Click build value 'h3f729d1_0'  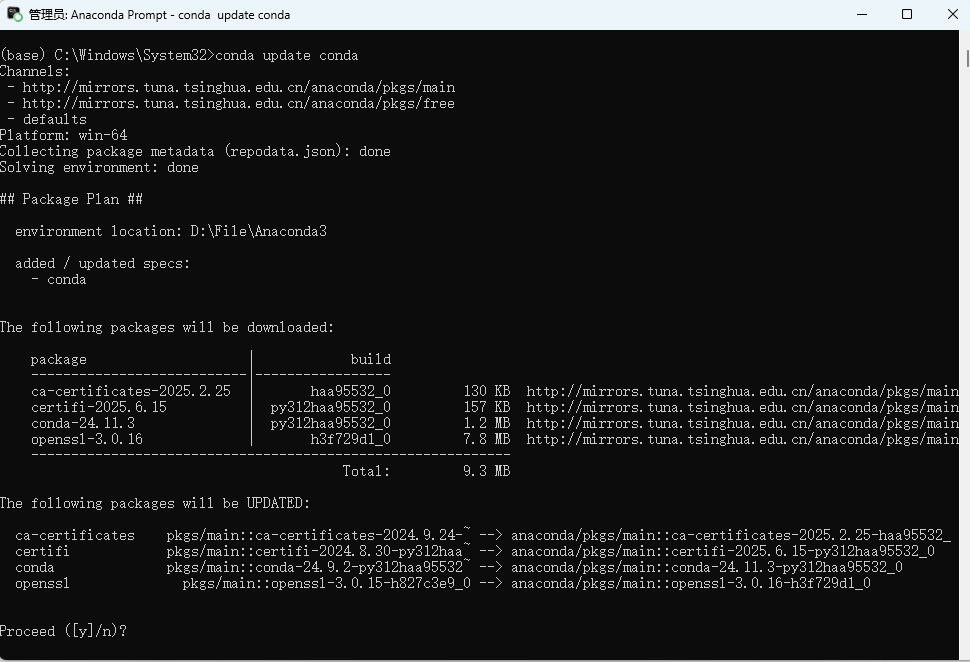coord(350,440)
